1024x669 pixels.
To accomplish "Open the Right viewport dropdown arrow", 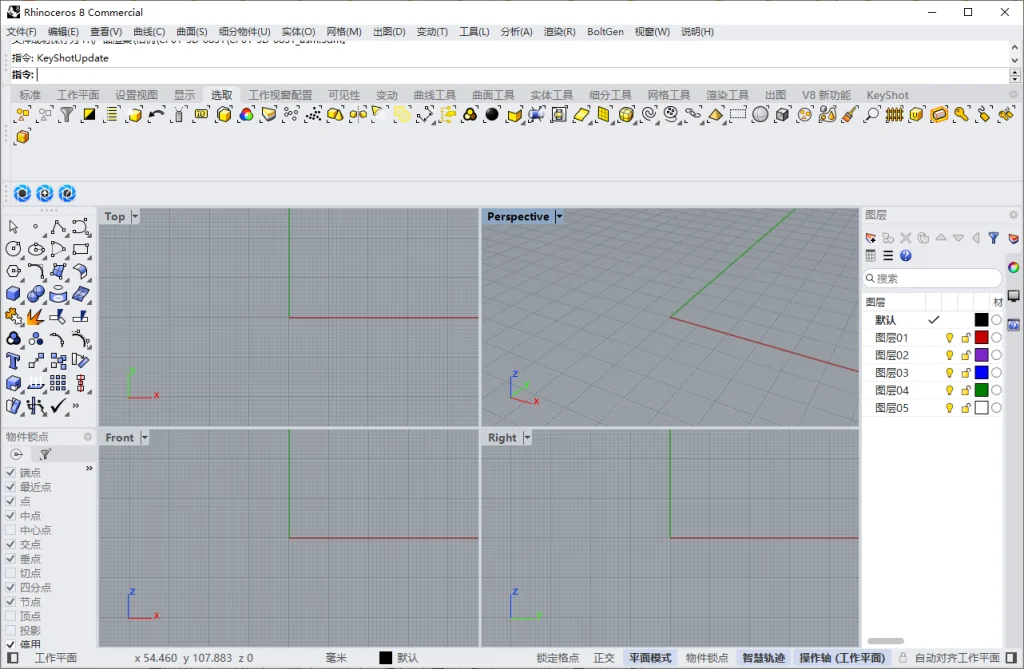I will pos(527,438).
